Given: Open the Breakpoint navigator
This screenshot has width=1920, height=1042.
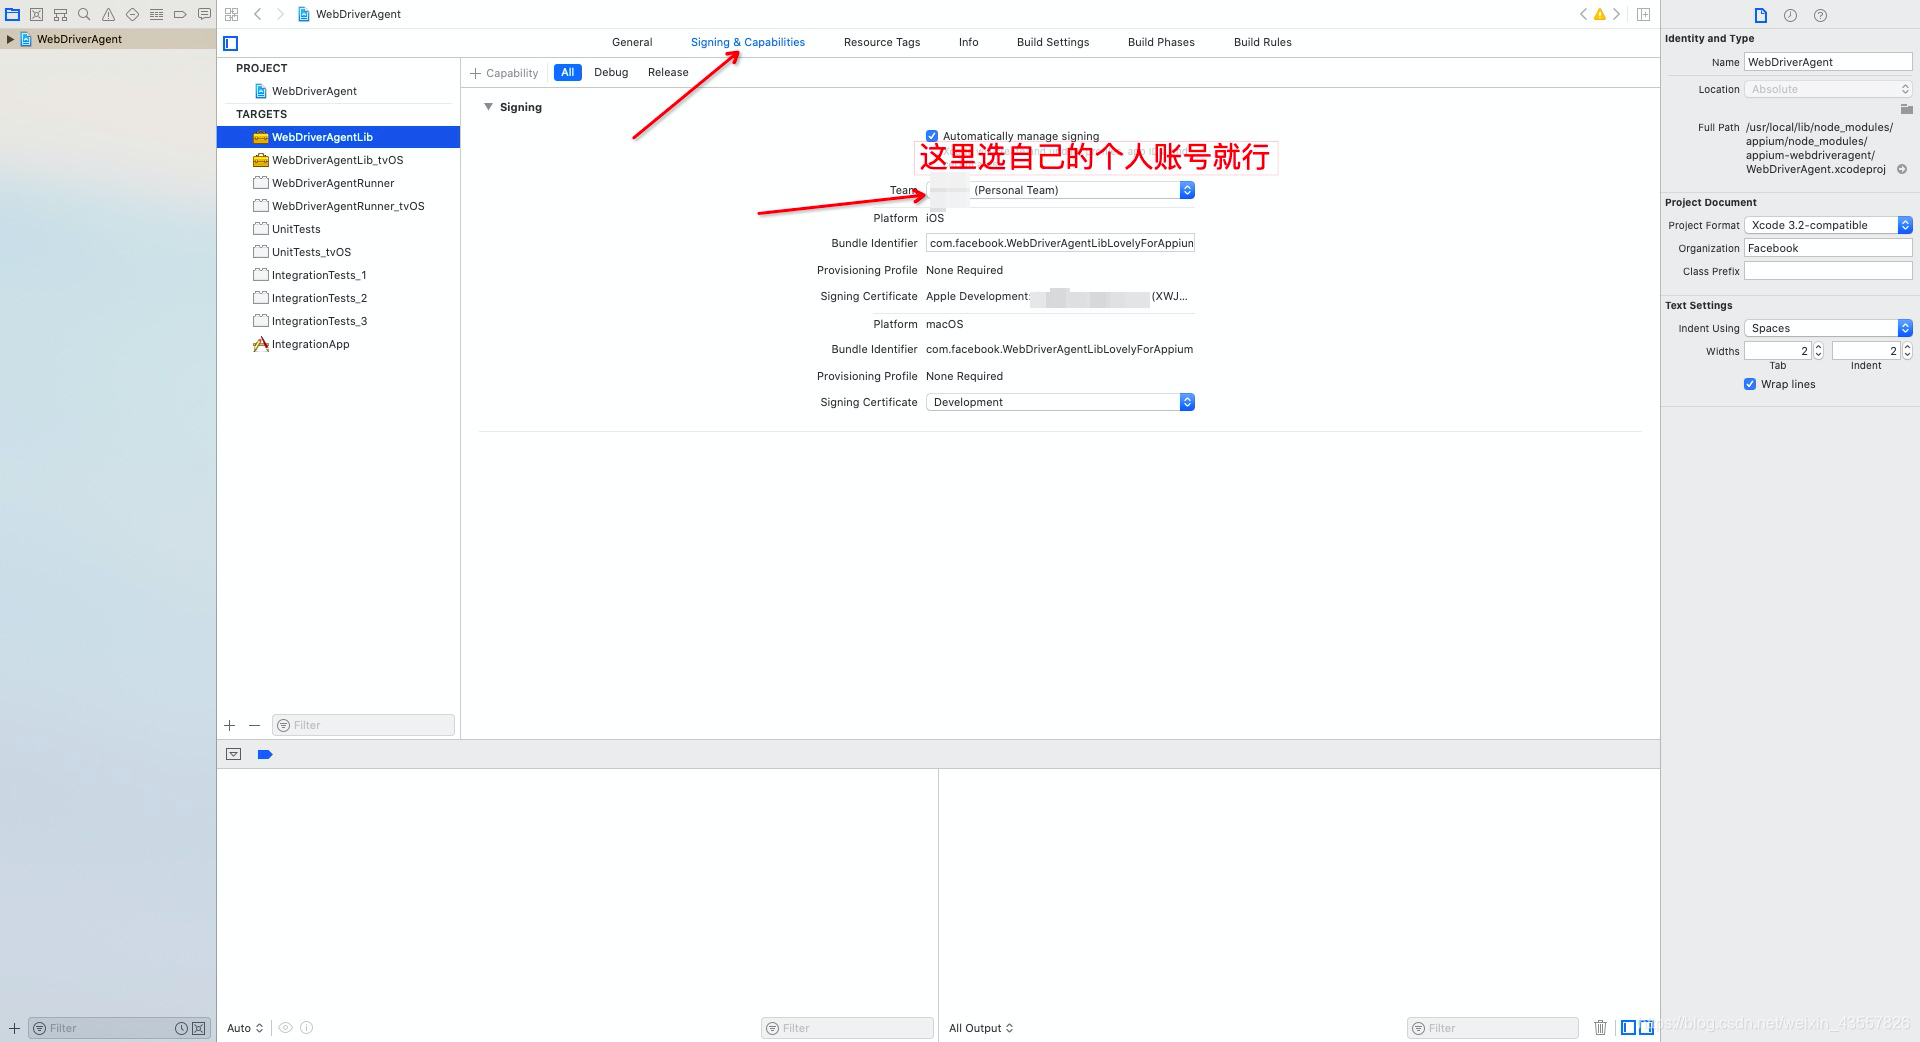Looking at the screenshot, I should (x=180, y=14).
